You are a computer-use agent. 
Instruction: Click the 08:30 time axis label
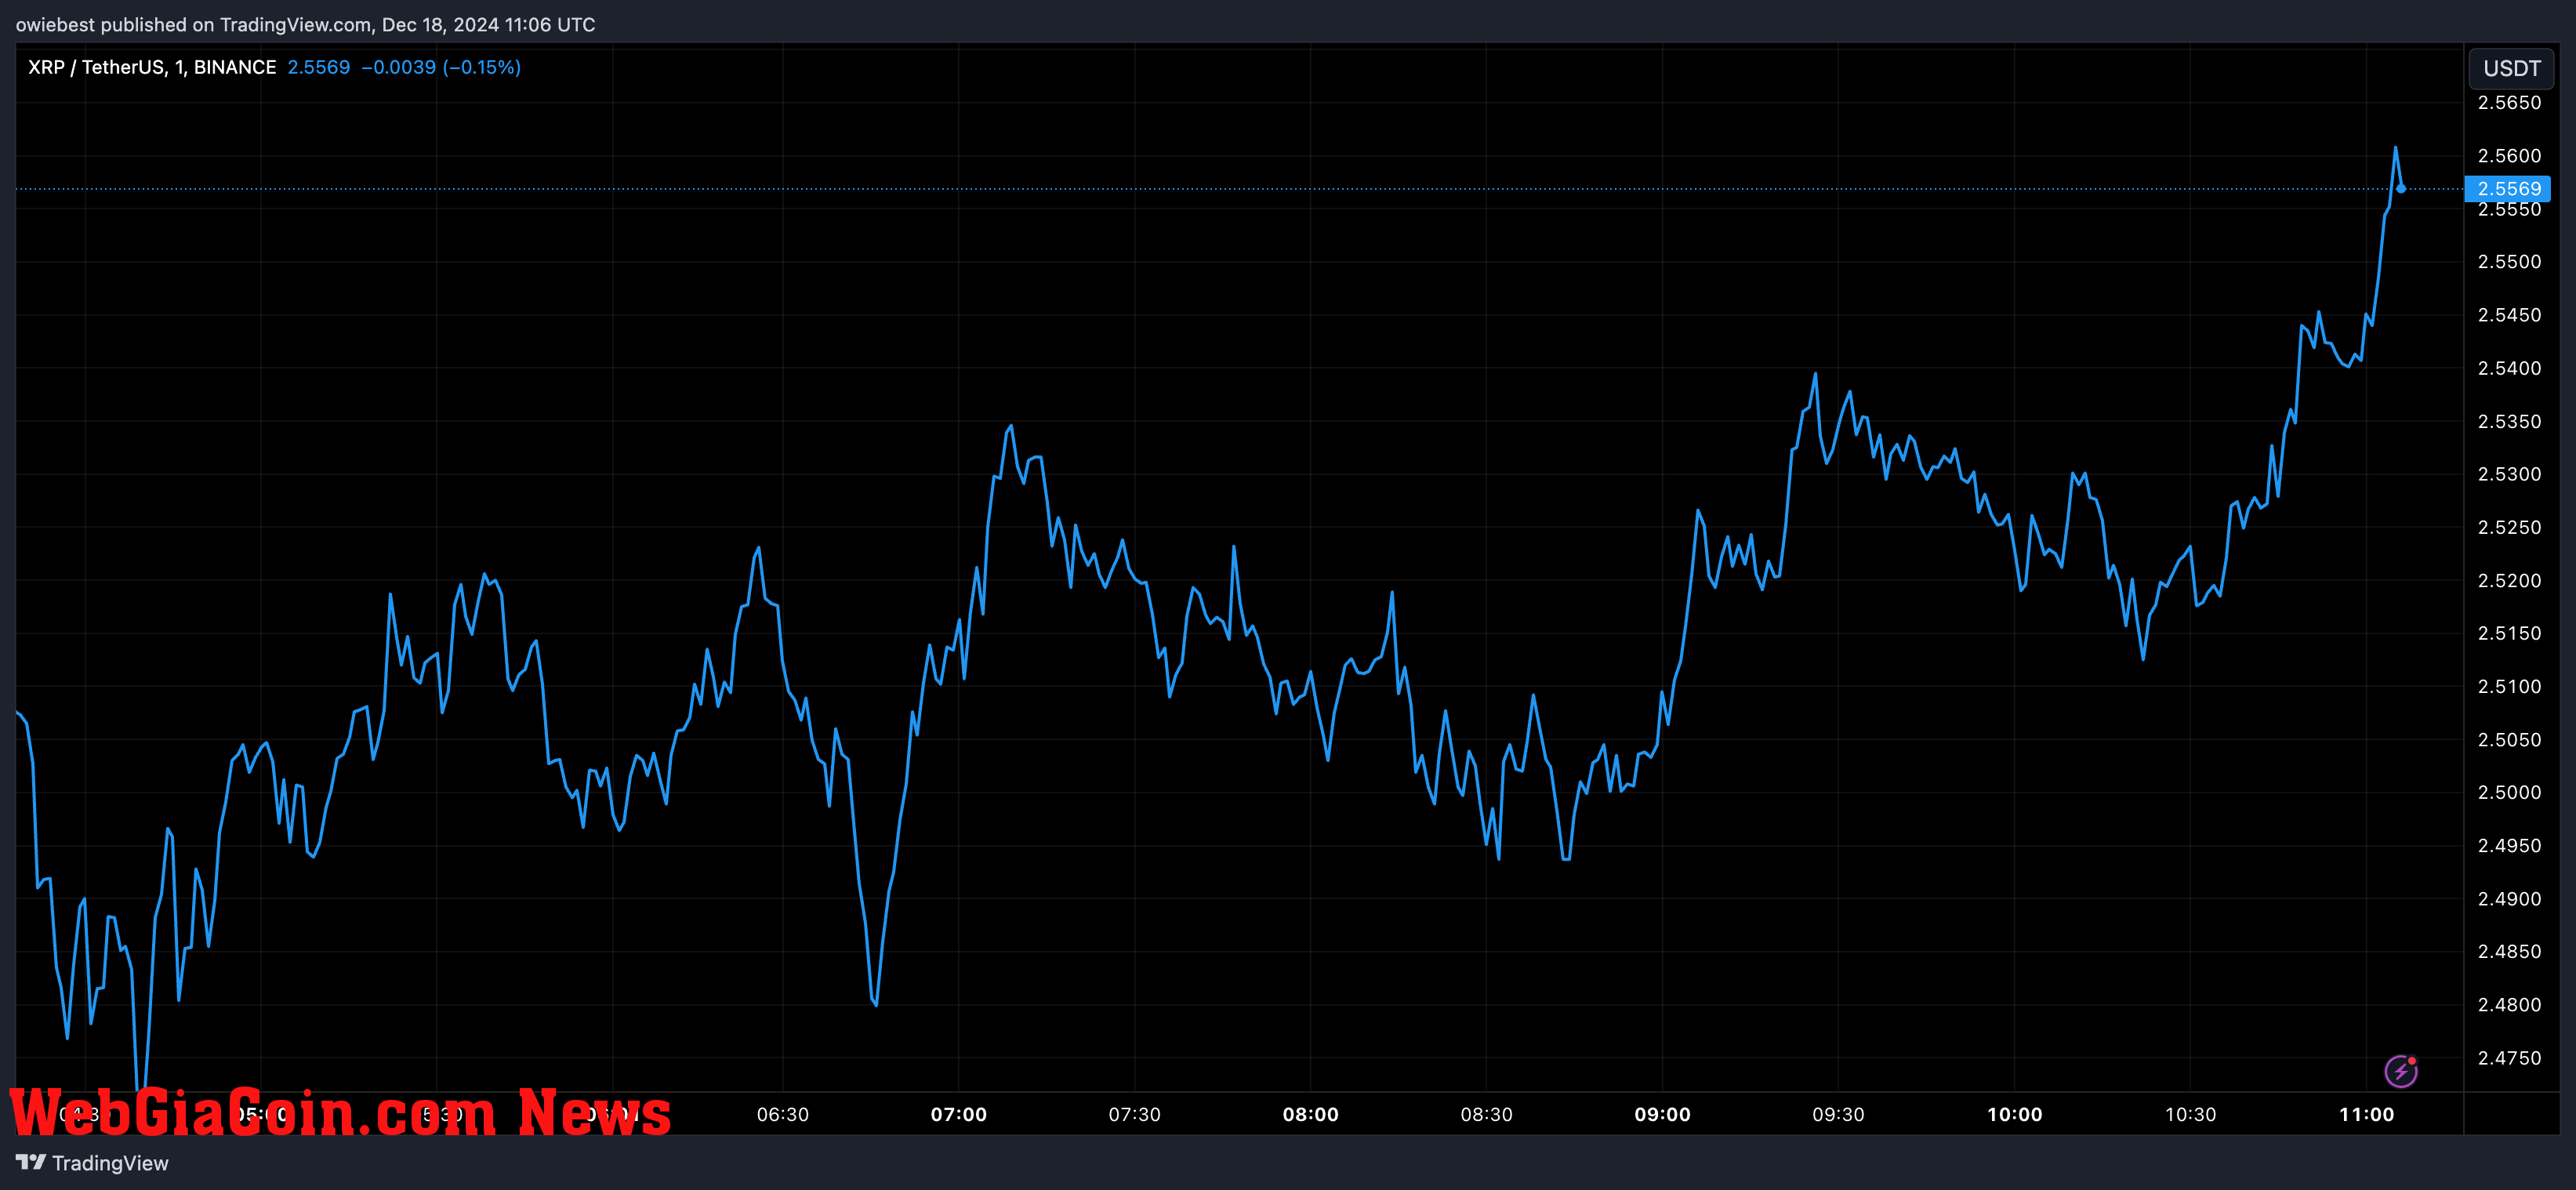[x=1487, y=1114]
